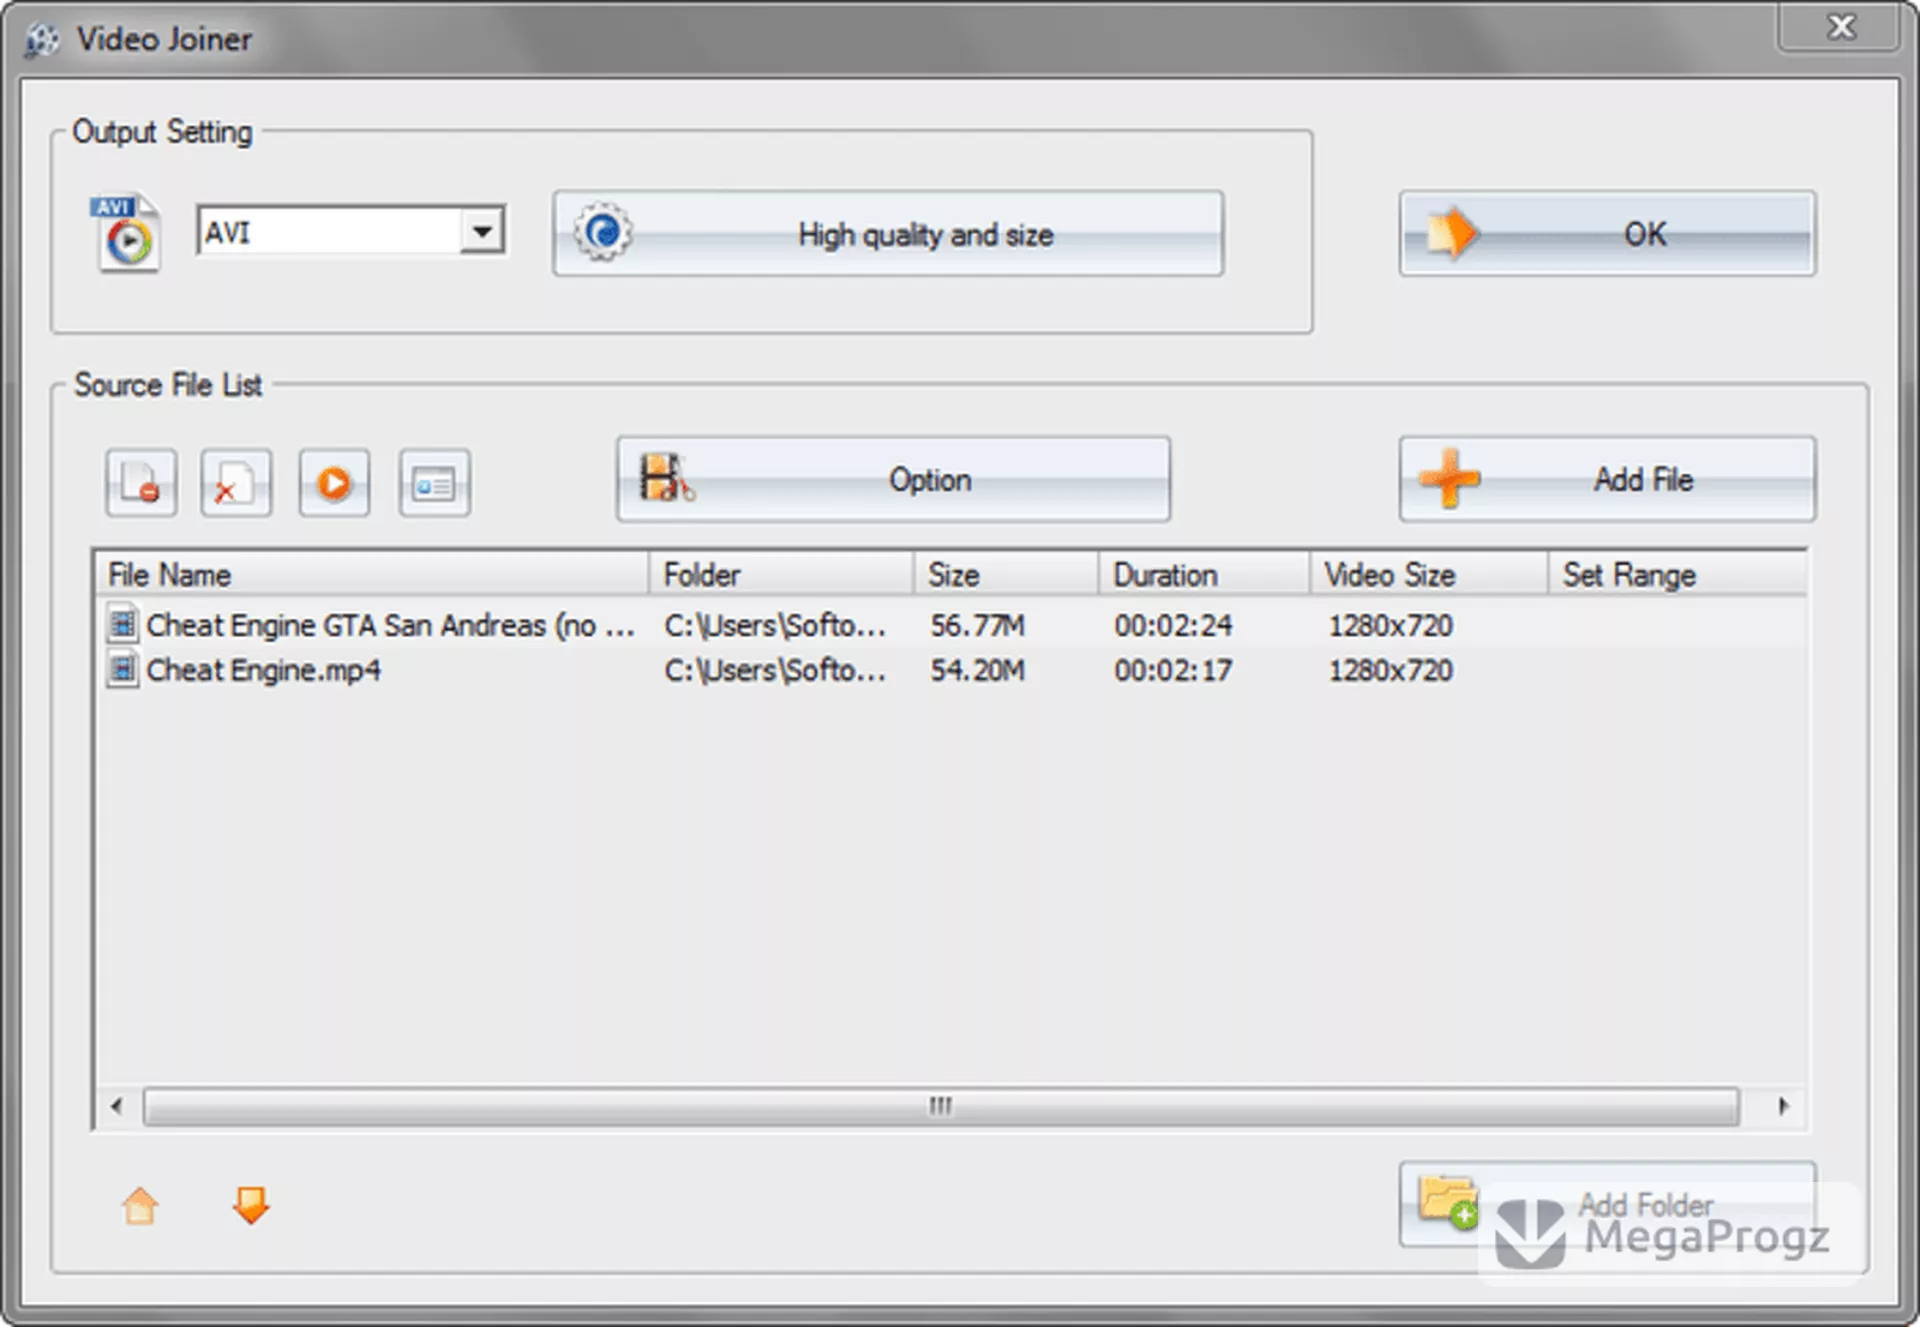Click the 00:02:17 duration cell
The width and height of the screenshot is (1920, 1327).
(1173, 670)
